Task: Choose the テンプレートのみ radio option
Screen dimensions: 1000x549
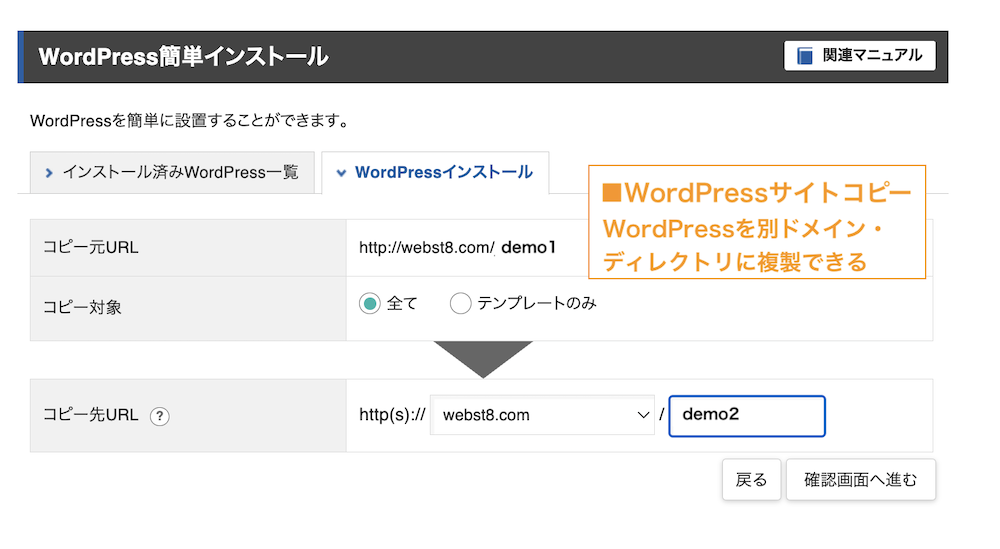Action: point(460,304)
